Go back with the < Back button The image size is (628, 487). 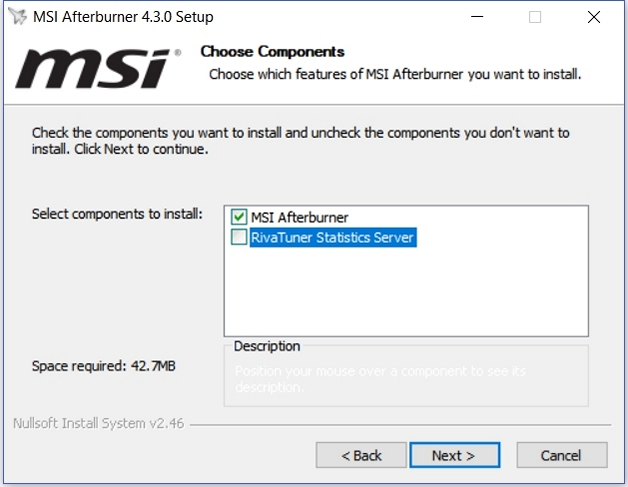pyautogui.click(x=361, y=455)
